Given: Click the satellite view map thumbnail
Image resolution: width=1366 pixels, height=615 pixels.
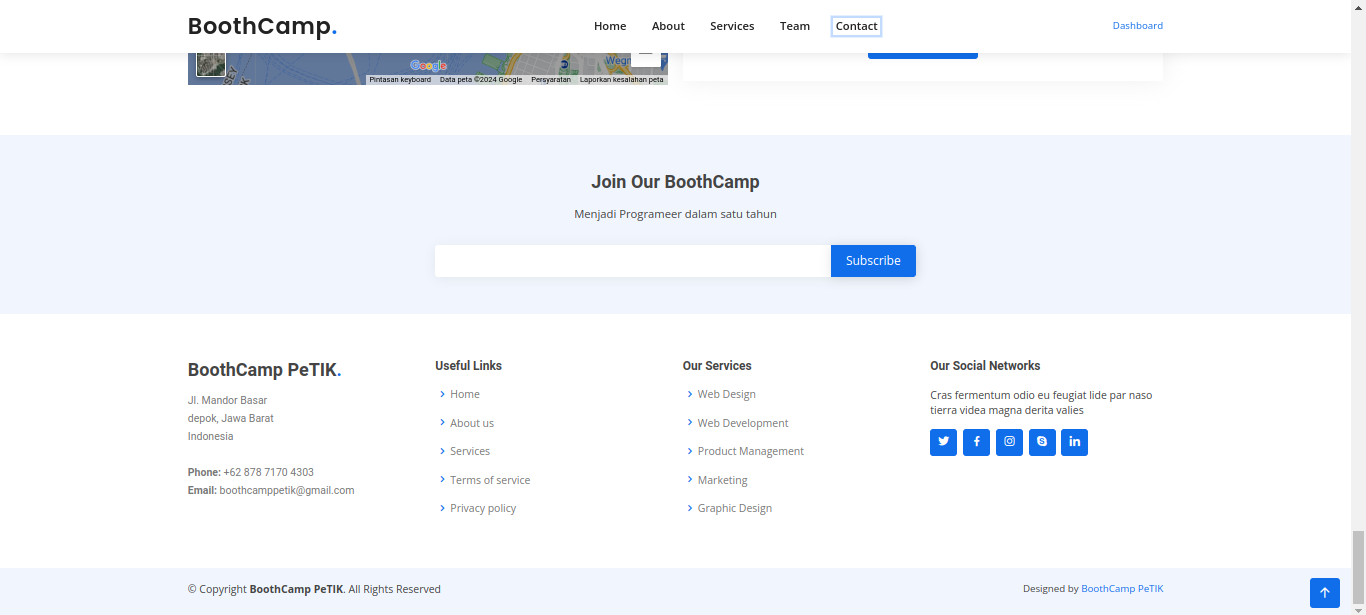Looking at the screenshot, I should tap(211, 65).
